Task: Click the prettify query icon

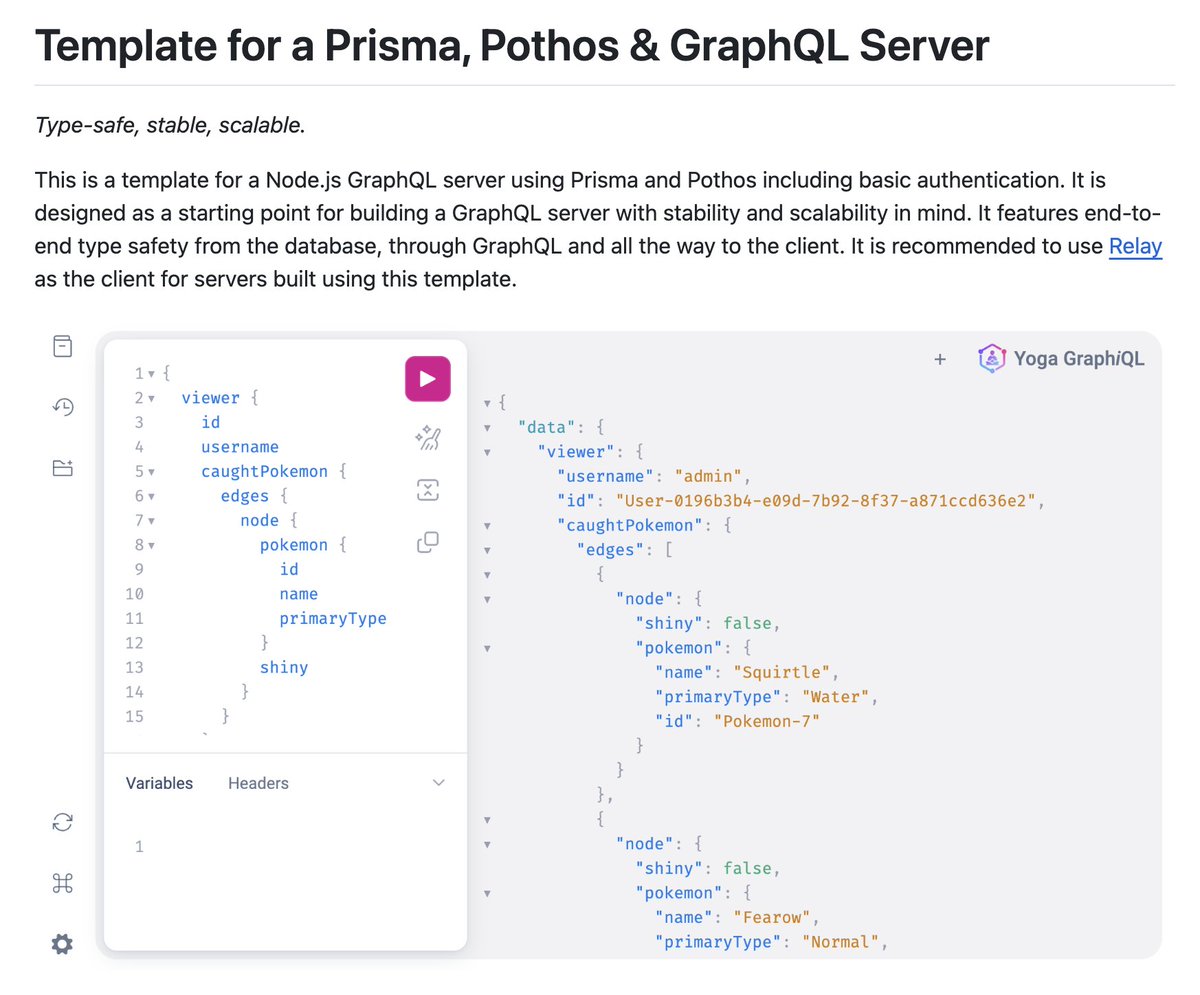Action: [x=427, y=438]
